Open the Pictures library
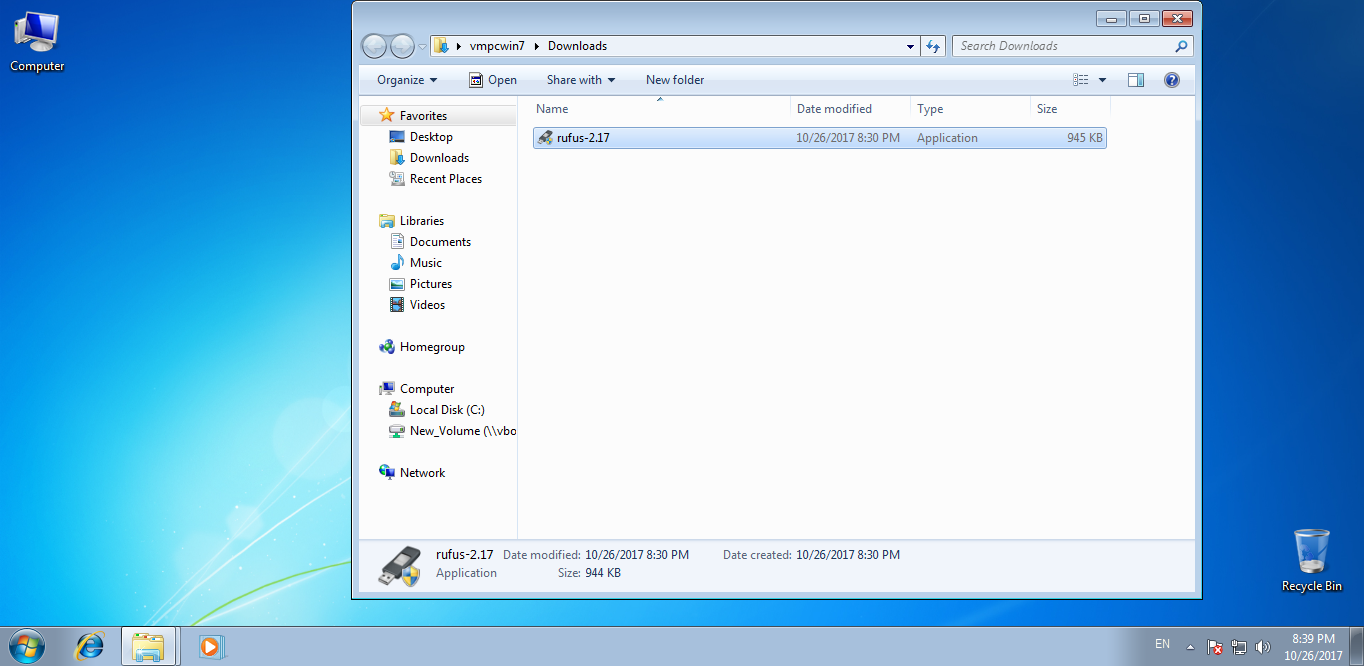Viewport: 1364px width, 666px height. pos(430,284)
